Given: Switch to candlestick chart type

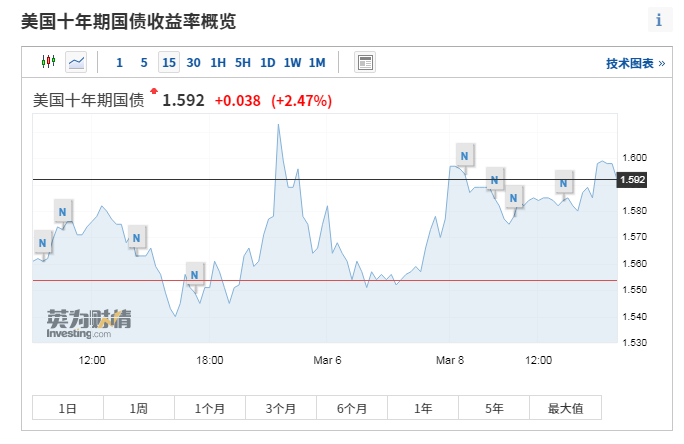Looking at the screenshot, I should 47,62.
